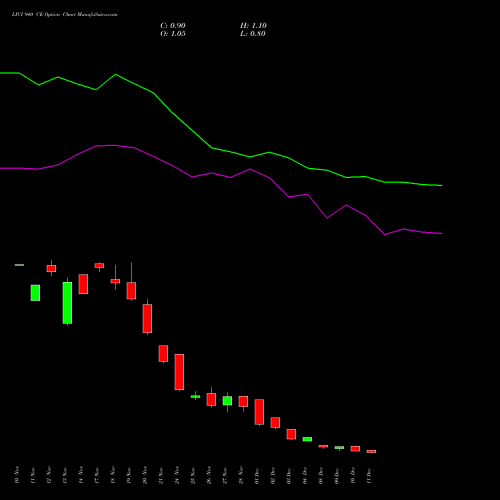Click the red 19 Nov candle body

pyautogui.click(x=131, y=291)
